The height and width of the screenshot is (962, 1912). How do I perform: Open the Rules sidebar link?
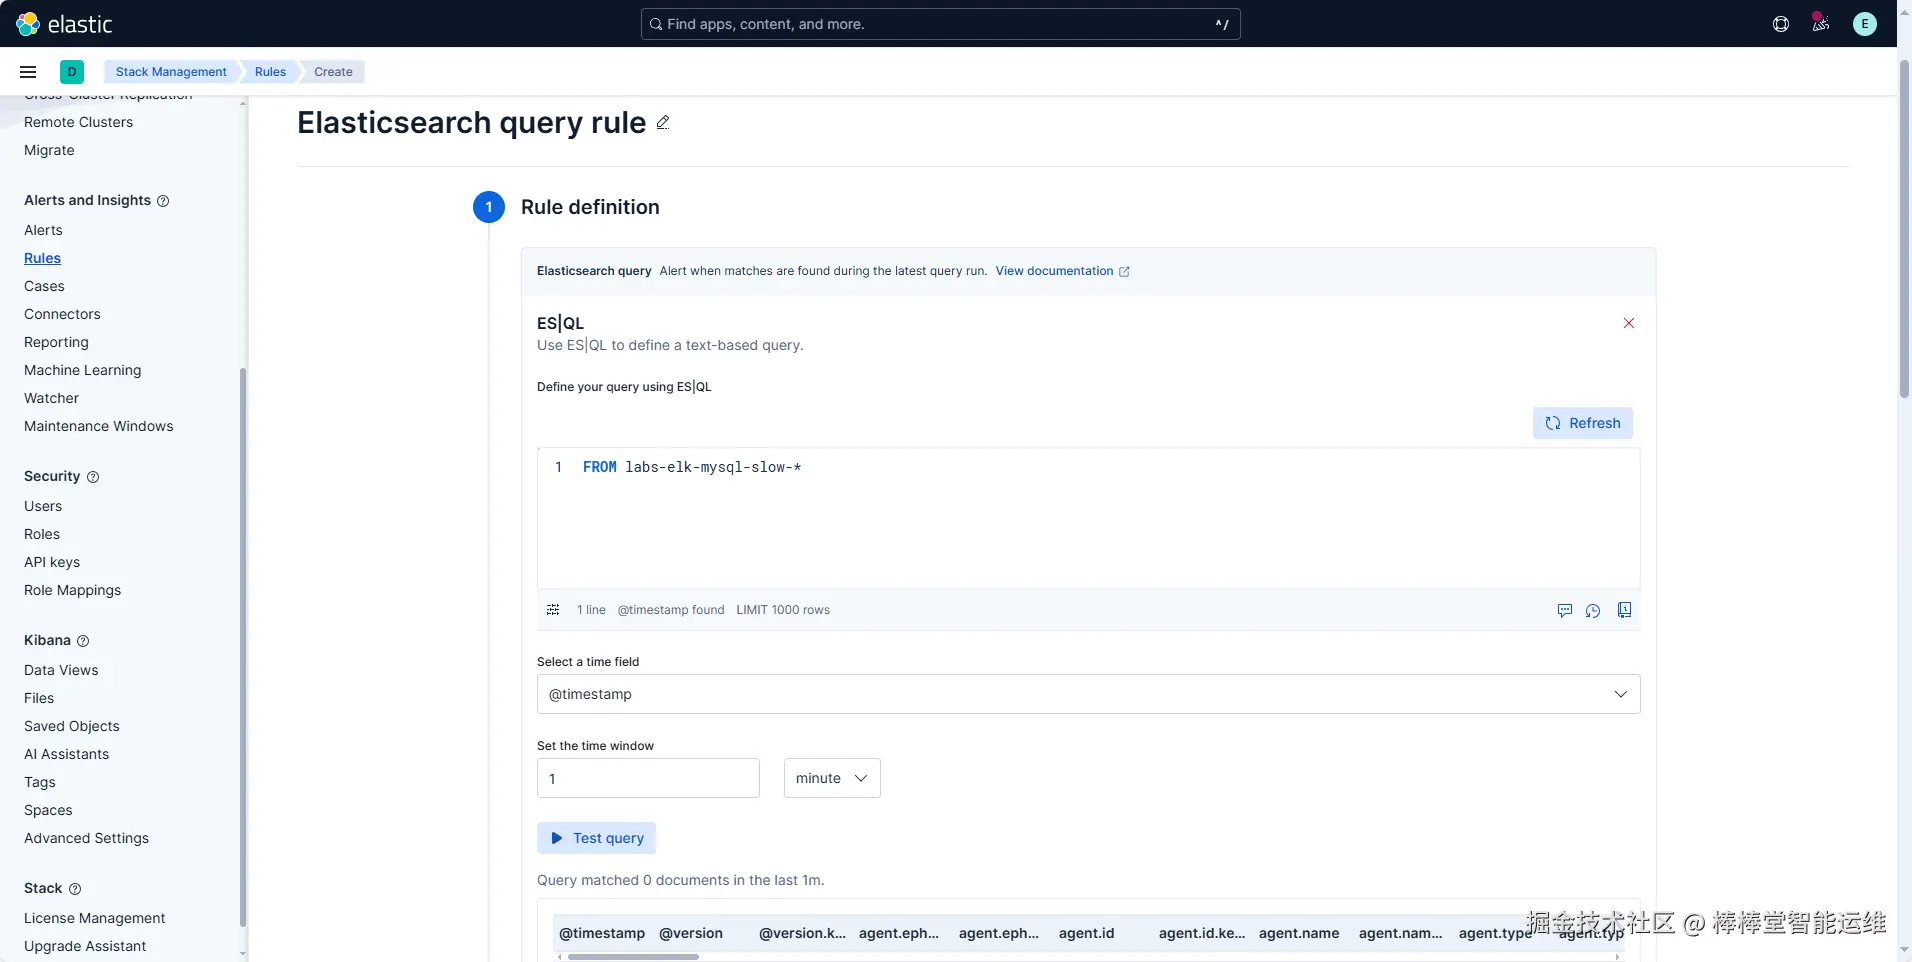point(42,258)
